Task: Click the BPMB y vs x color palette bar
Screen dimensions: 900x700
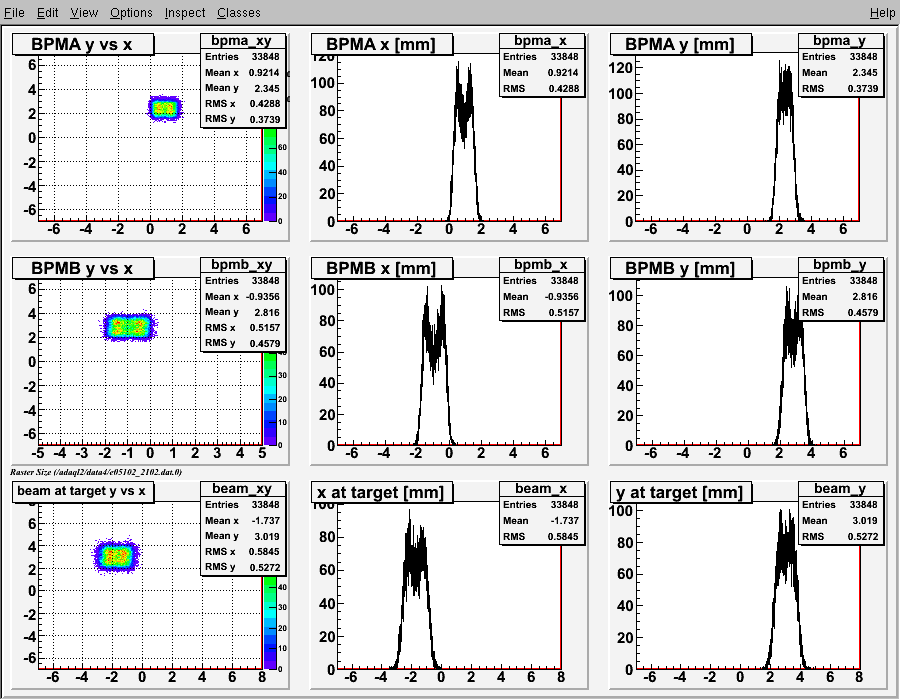Action: (270, 398)
